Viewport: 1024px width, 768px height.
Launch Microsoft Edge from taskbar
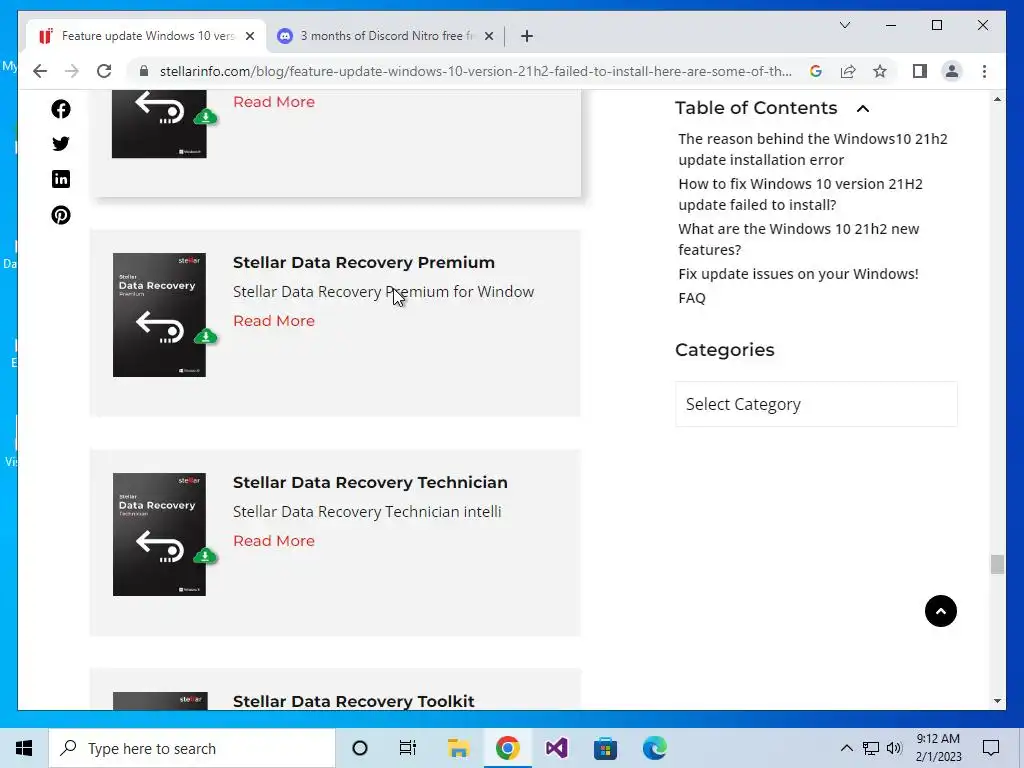click(654, 748)
